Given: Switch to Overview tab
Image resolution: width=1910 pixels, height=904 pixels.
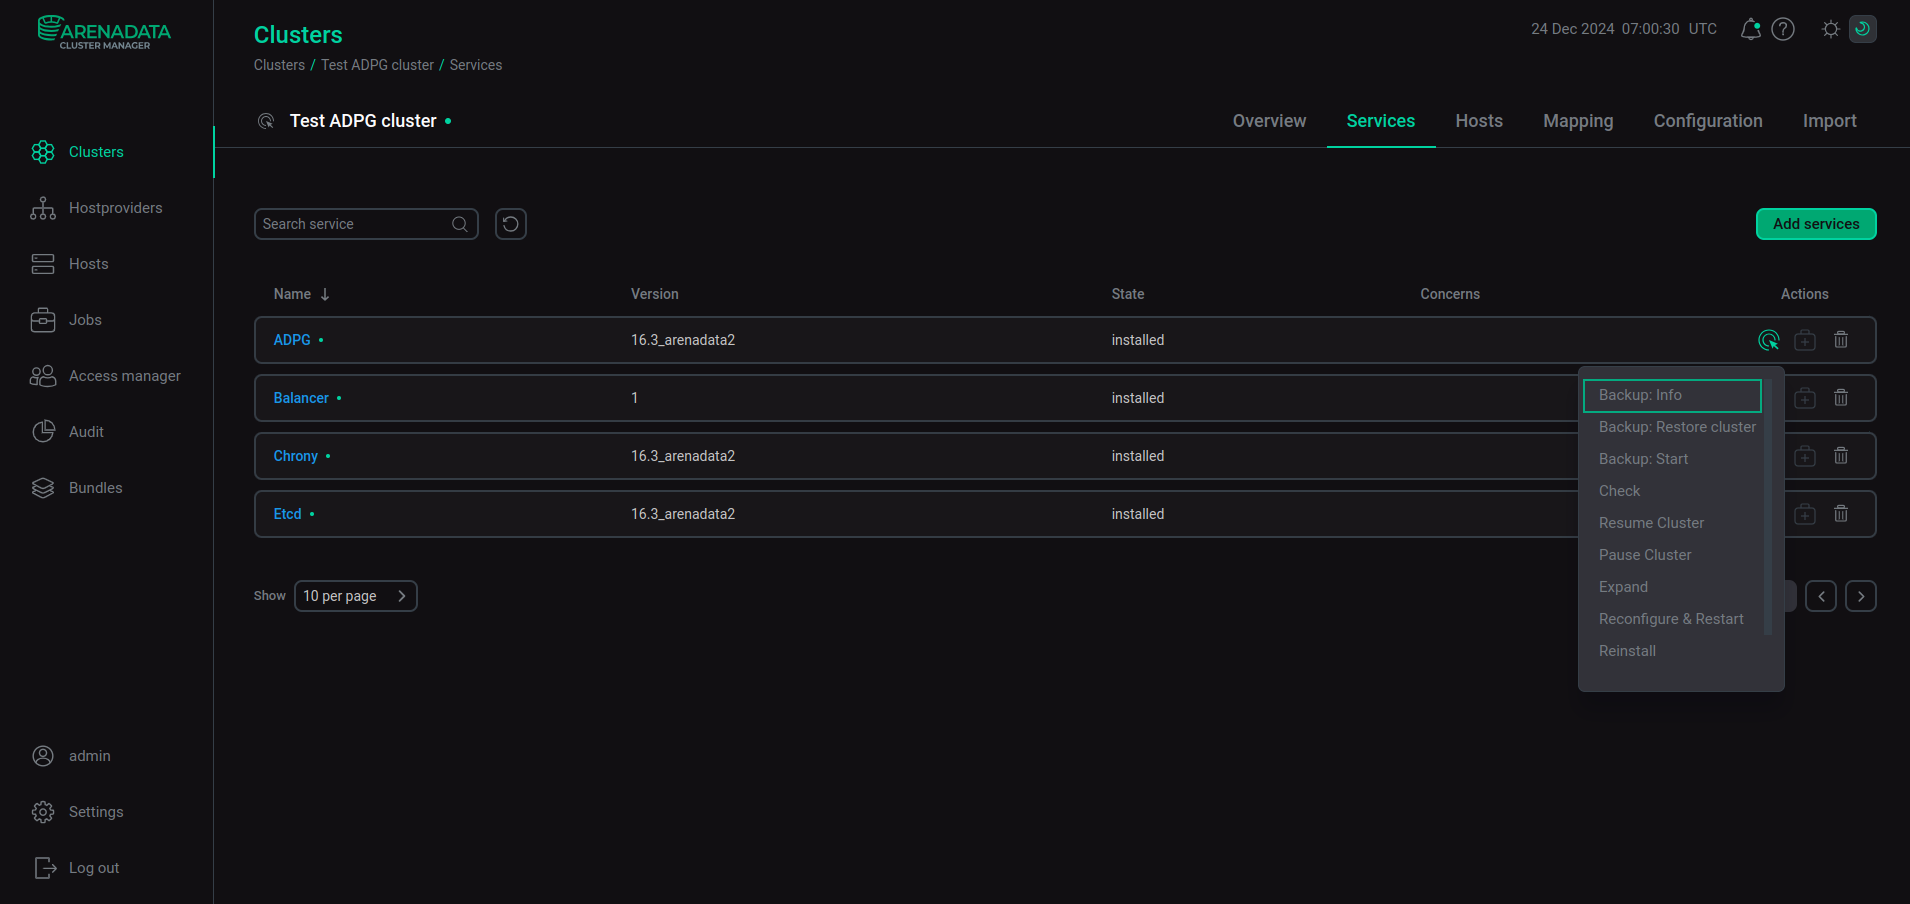Looking at the screenshot, I should pyautogui.click(x=1269, y=121).
